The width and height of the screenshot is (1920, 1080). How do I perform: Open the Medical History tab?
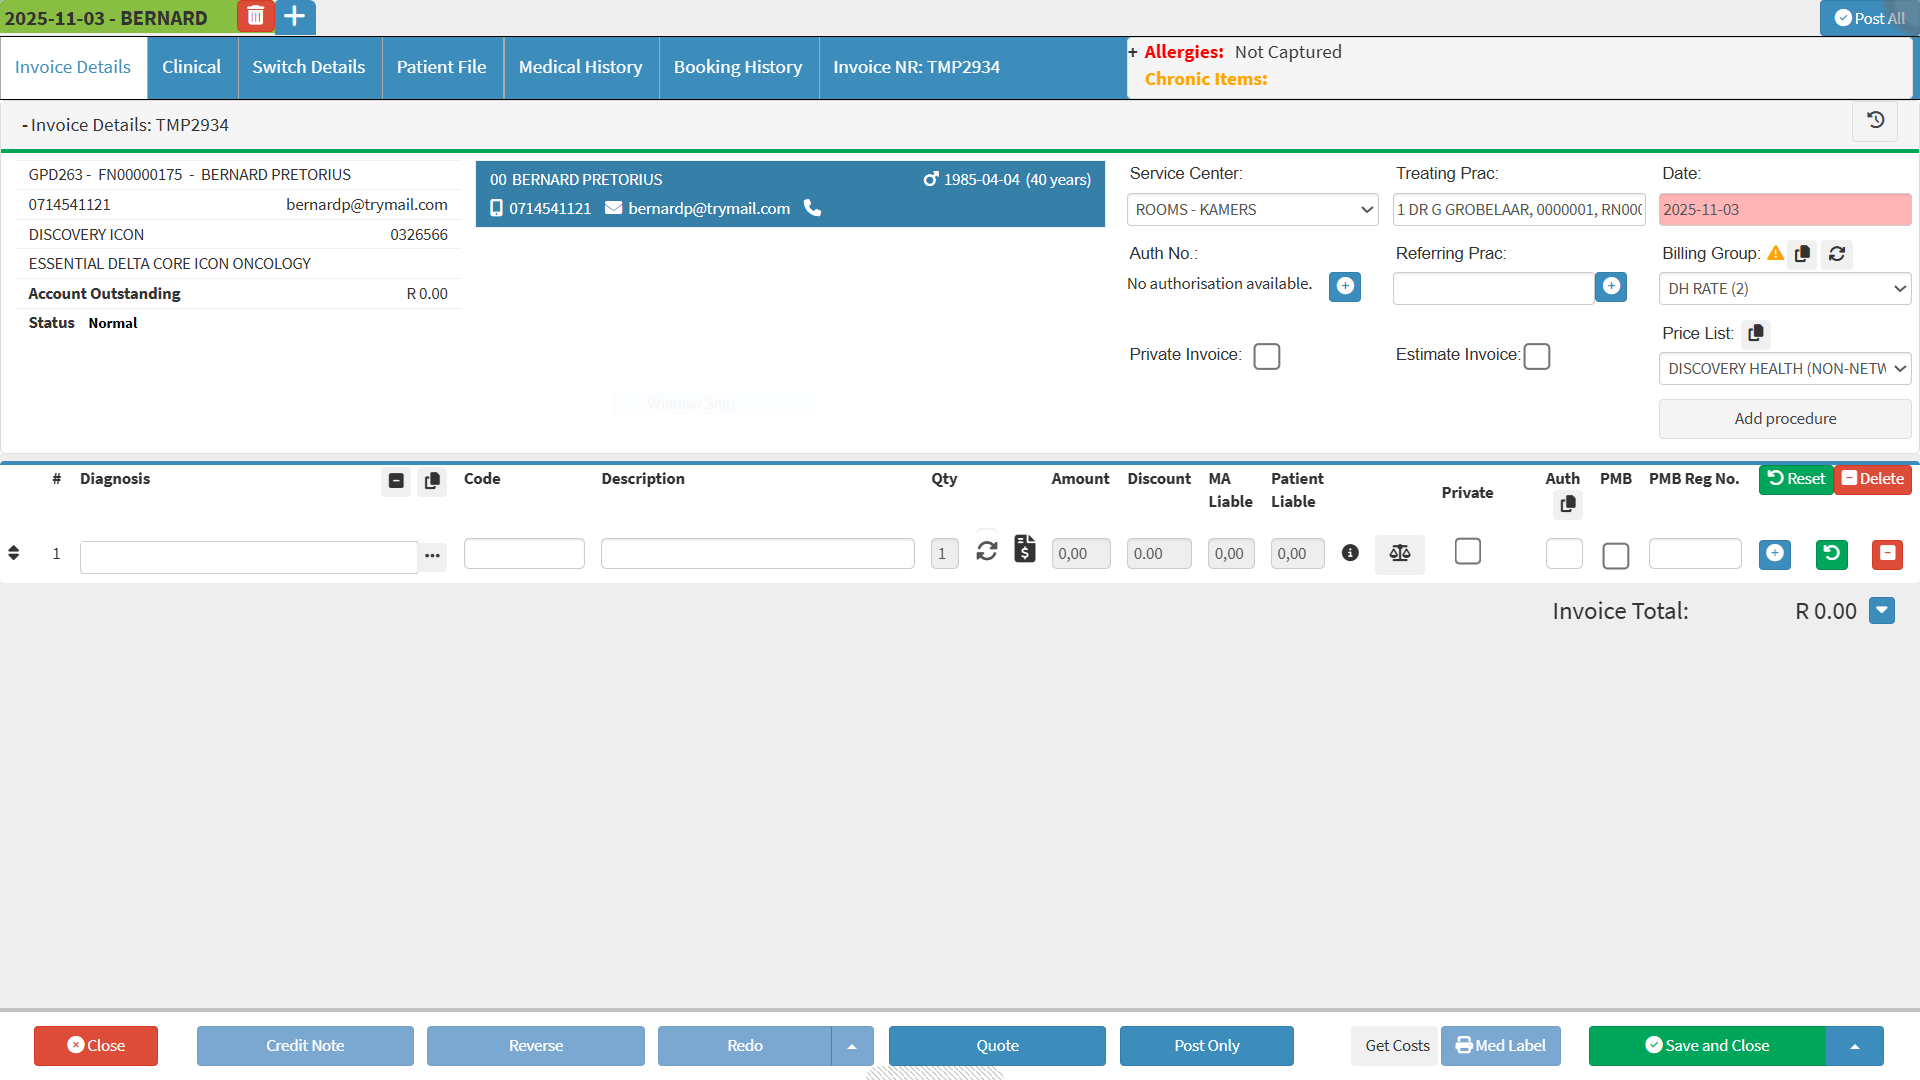click(580, 67)
